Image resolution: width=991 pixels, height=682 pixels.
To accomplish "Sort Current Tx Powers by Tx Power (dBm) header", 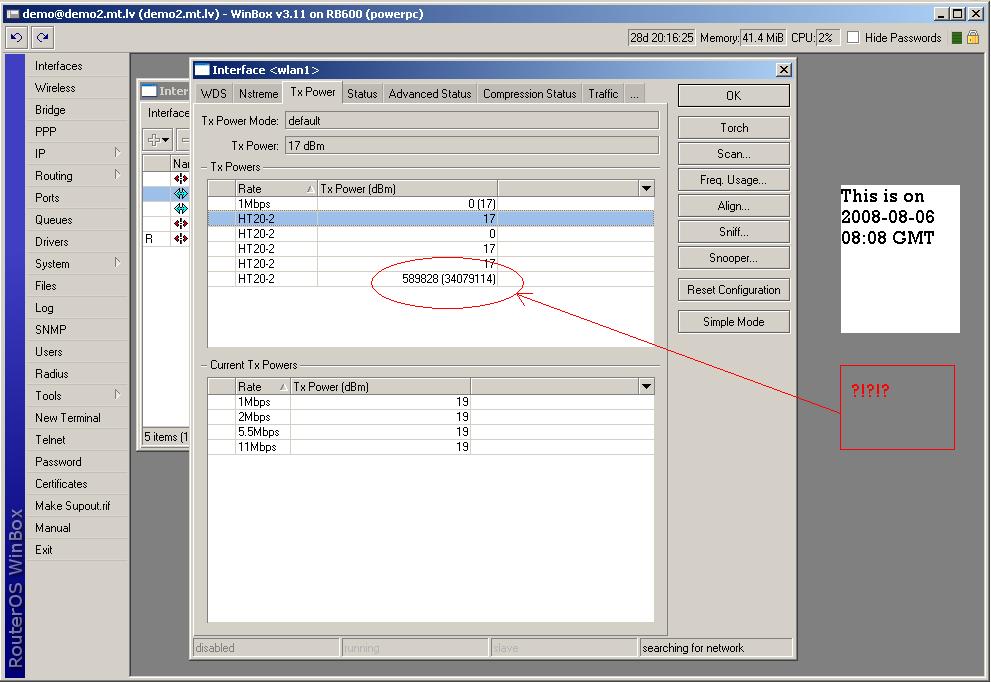I will [380, 386].
